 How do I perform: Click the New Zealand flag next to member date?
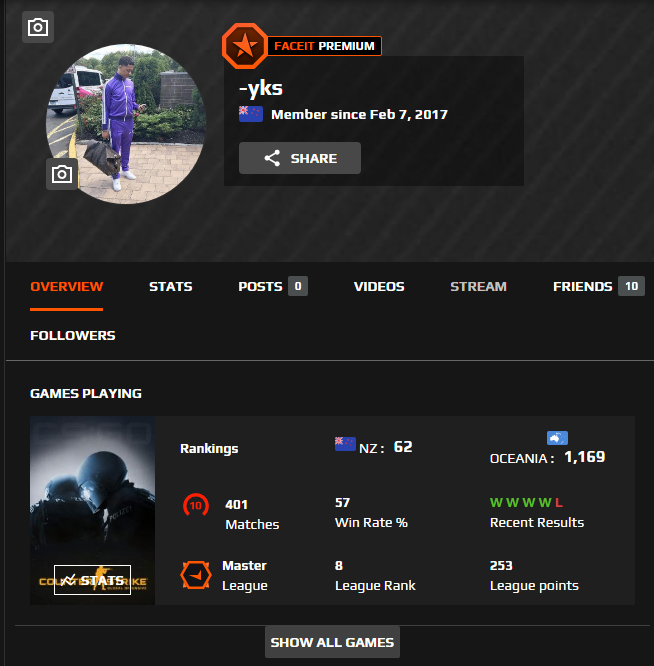click(x=251, y=114)
